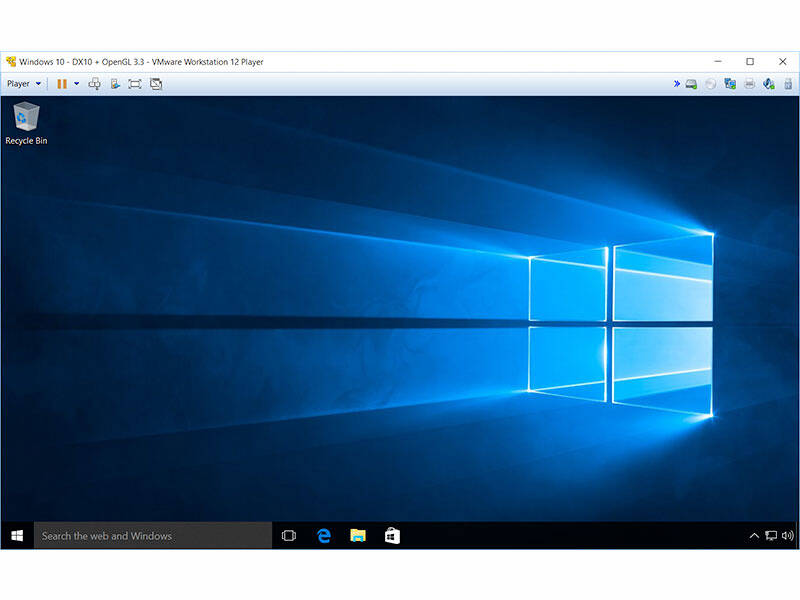800x600 pixels.
Task: Click the volume speaker tray icon
Action: pos(787,536)
